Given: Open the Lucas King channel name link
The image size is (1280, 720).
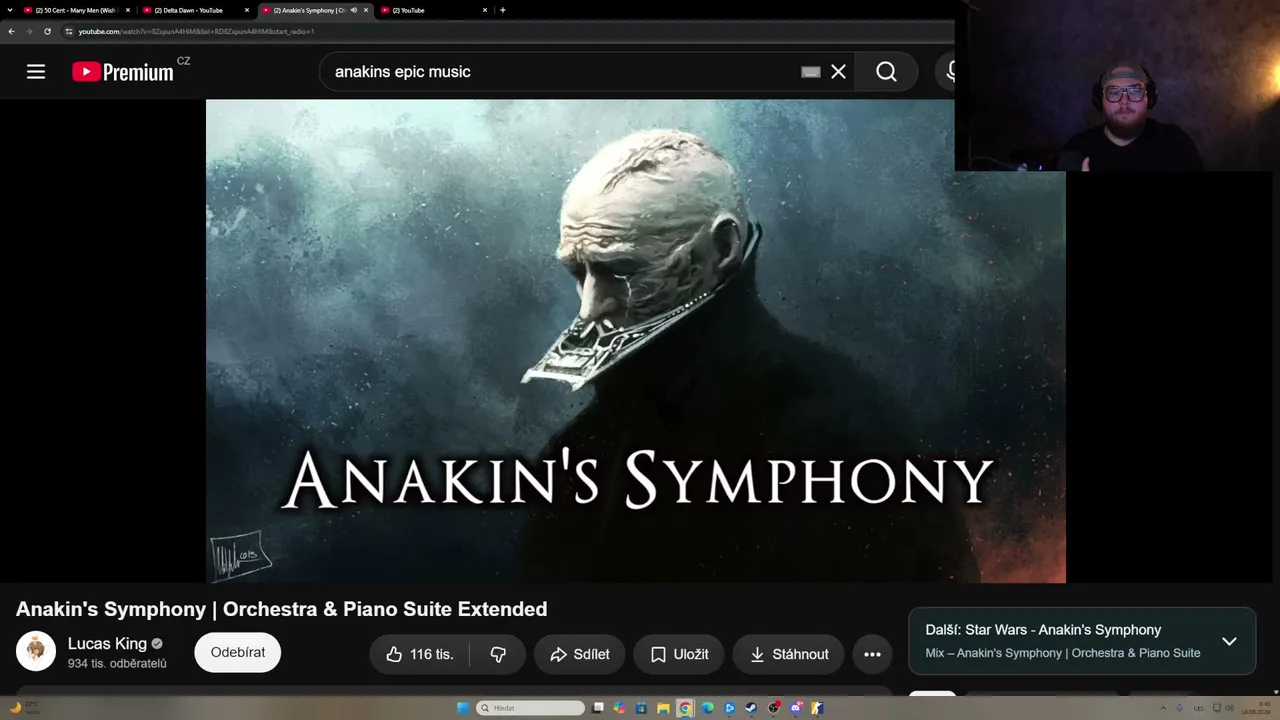Looking at the screenshot, I should 107,644.
